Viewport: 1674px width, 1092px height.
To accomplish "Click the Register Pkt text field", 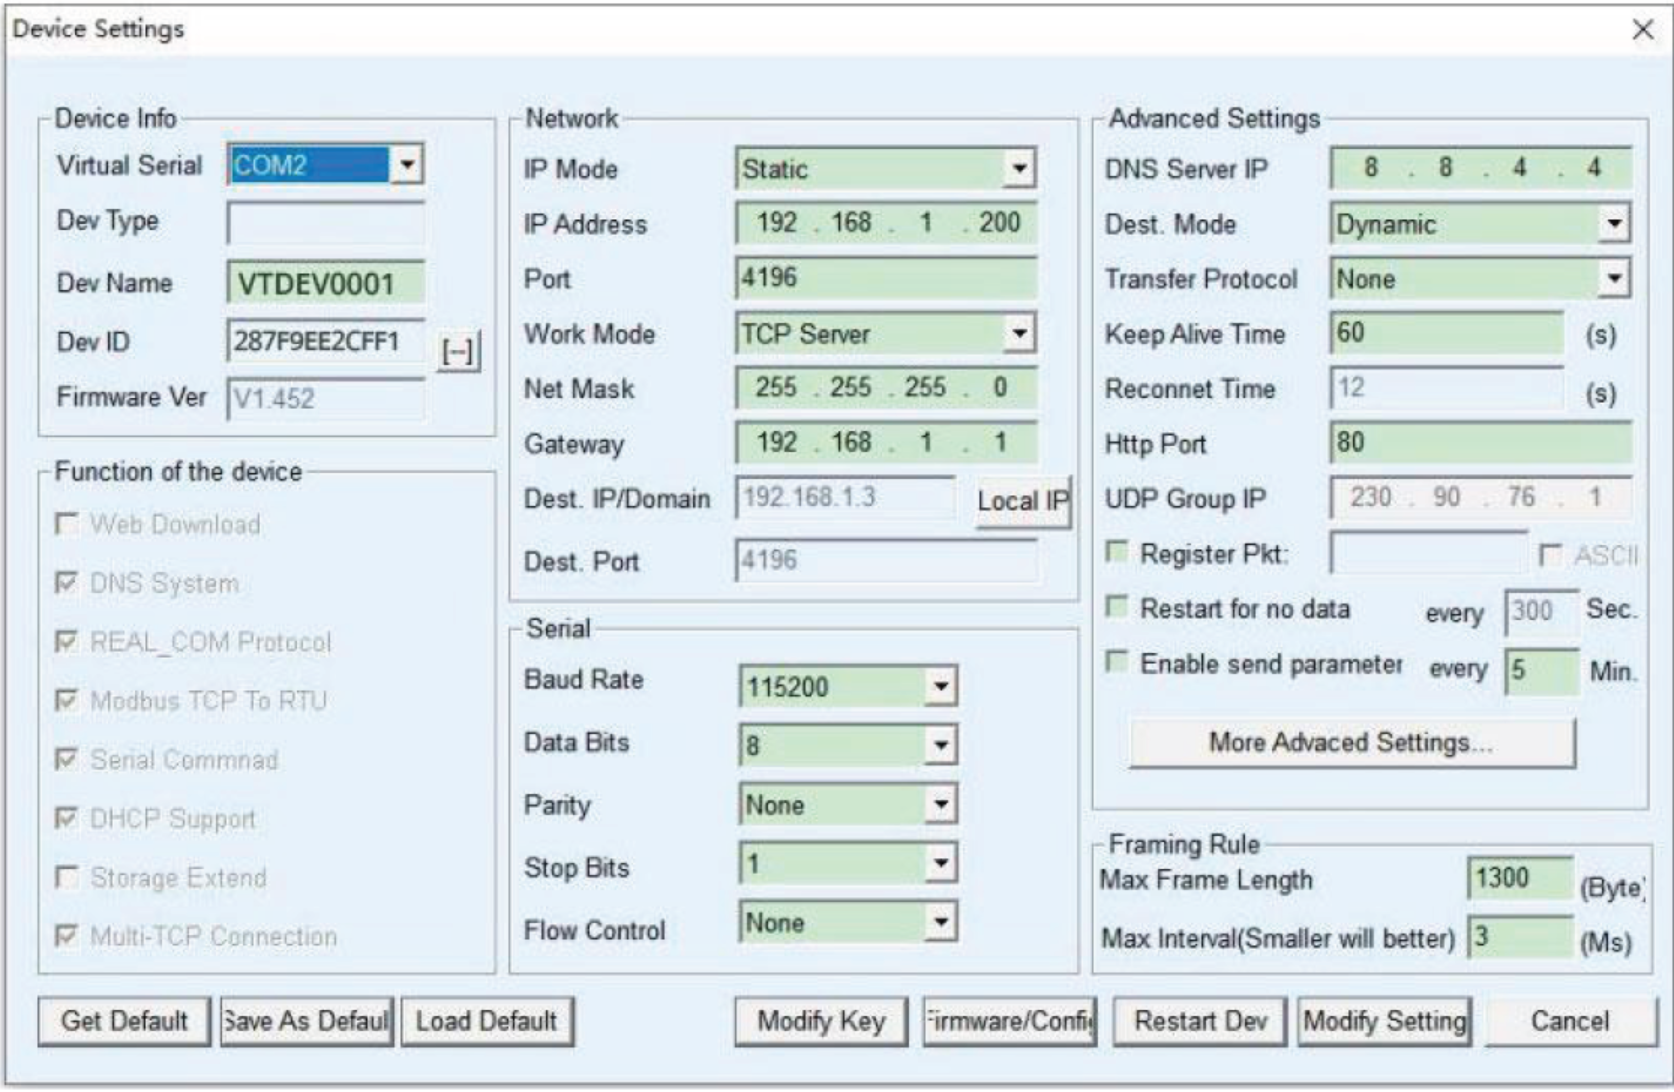I will 1429,552.
